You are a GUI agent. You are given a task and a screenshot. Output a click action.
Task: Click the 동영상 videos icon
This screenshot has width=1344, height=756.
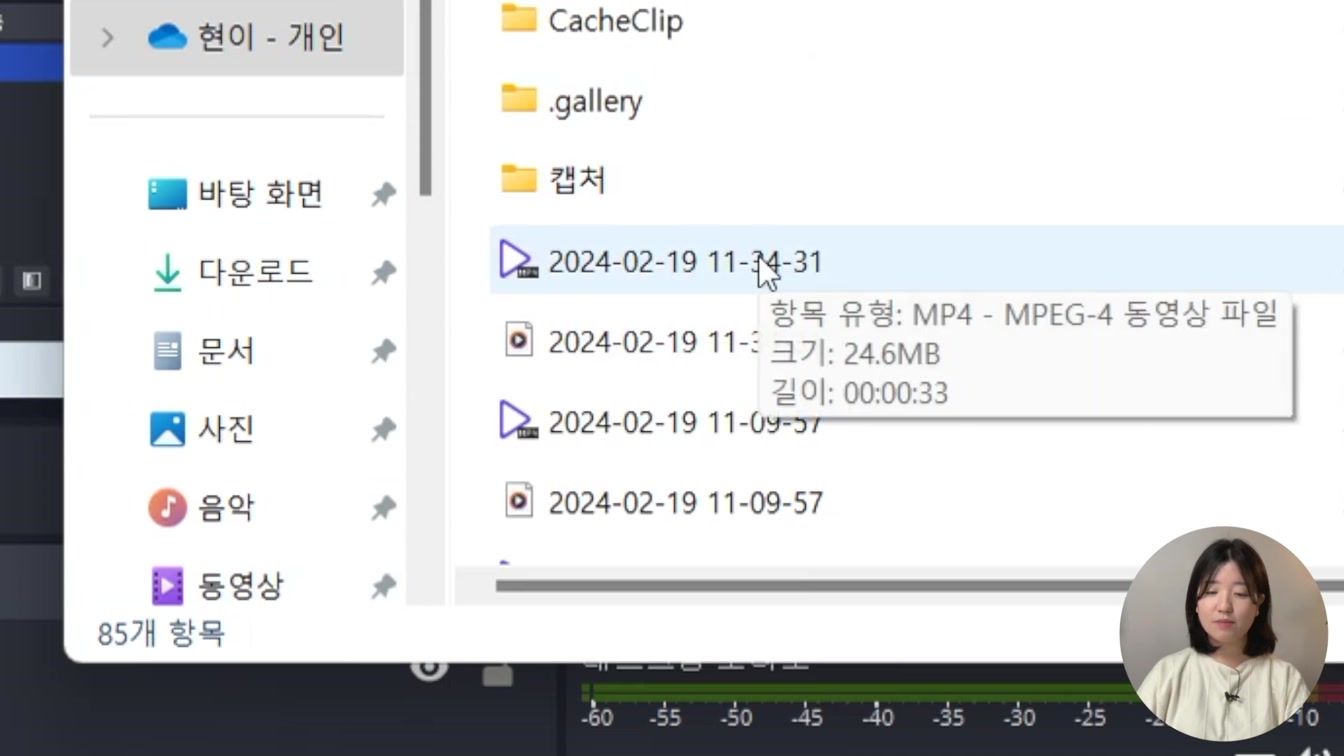167,586
